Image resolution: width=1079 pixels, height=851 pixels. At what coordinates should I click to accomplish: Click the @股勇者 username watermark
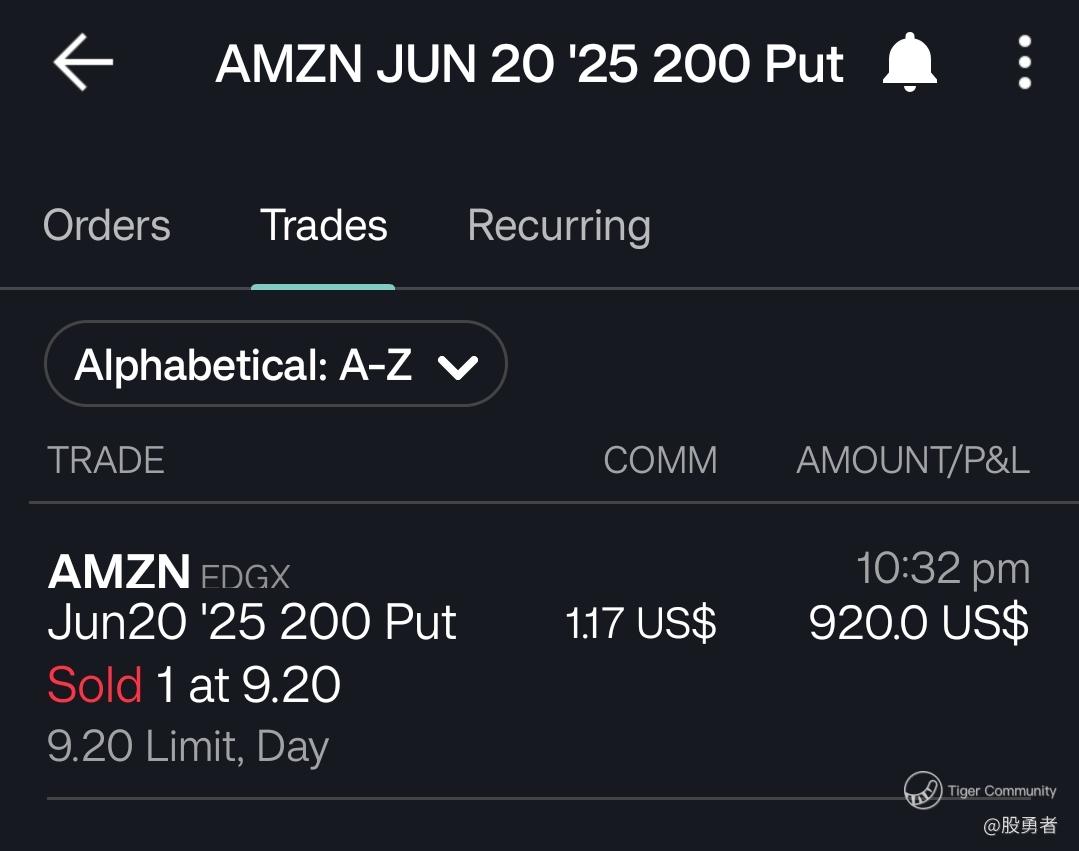(x=1020, y=825)
